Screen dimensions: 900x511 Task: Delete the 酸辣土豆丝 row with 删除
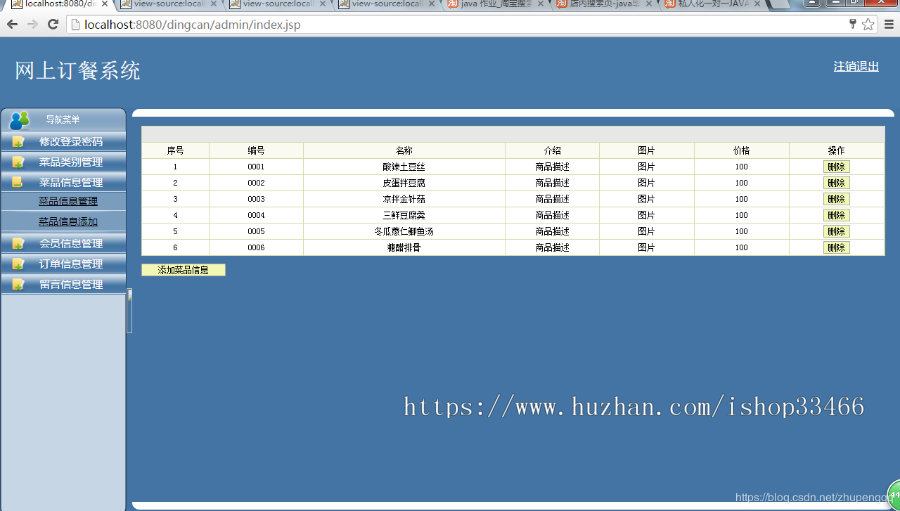click(x=836, y=167)
